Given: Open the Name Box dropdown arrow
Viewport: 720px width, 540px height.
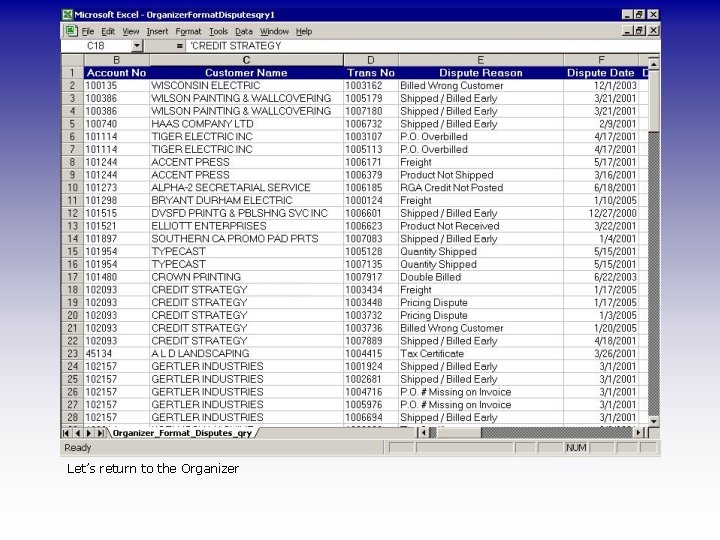Looking at the screenshot, I should tap(137, 46).
